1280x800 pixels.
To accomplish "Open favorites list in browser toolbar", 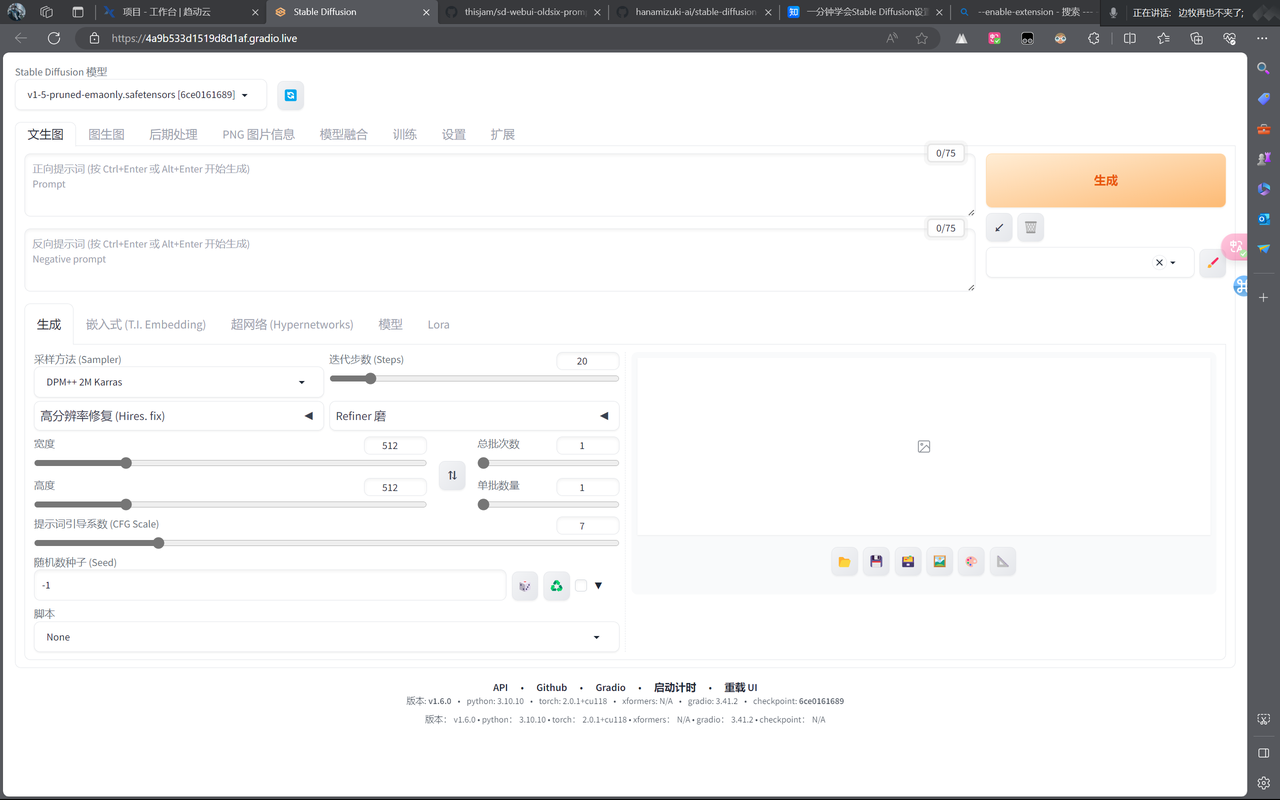I will [x=1164, y=38].
